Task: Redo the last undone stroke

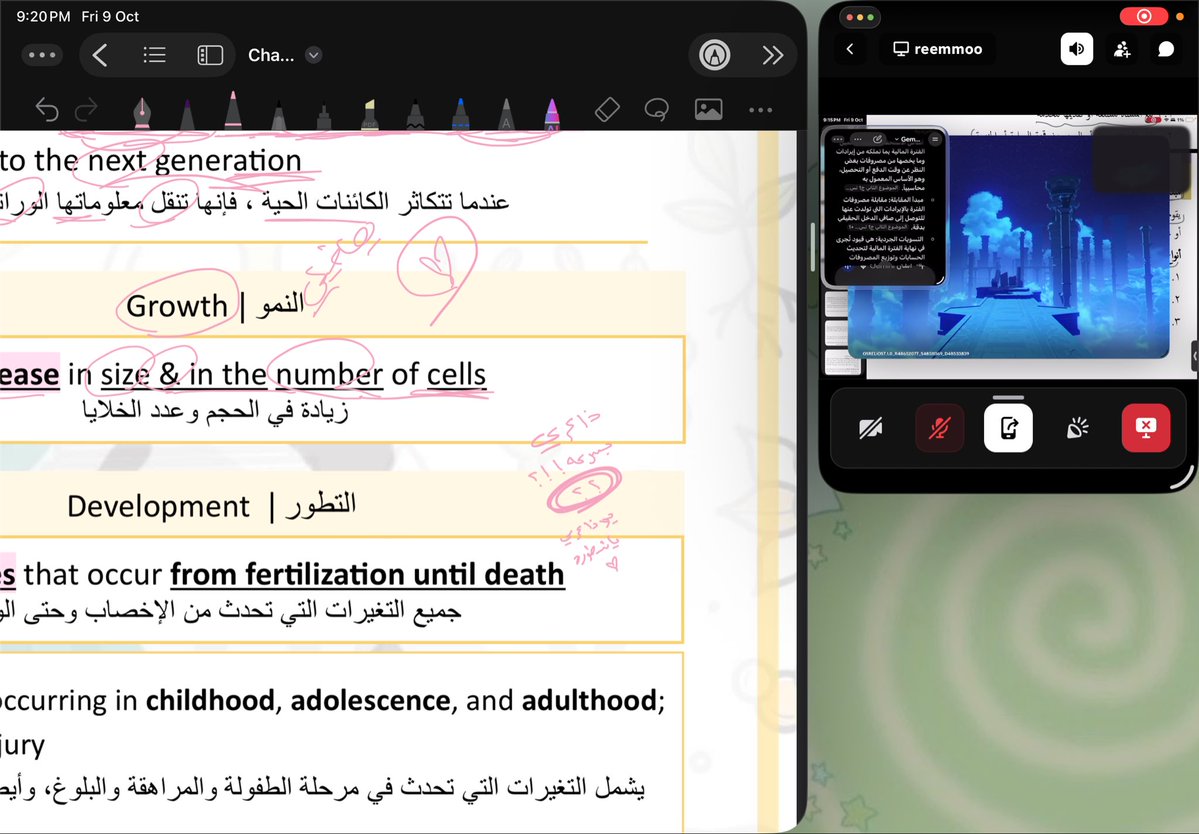Action: pos(86,110)
